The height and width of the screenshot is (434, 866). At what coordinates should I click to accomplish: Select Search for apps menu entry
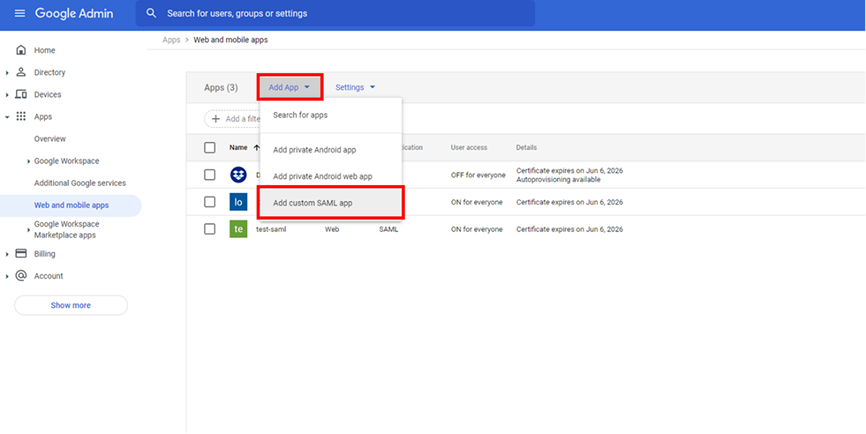pos(300,115)
